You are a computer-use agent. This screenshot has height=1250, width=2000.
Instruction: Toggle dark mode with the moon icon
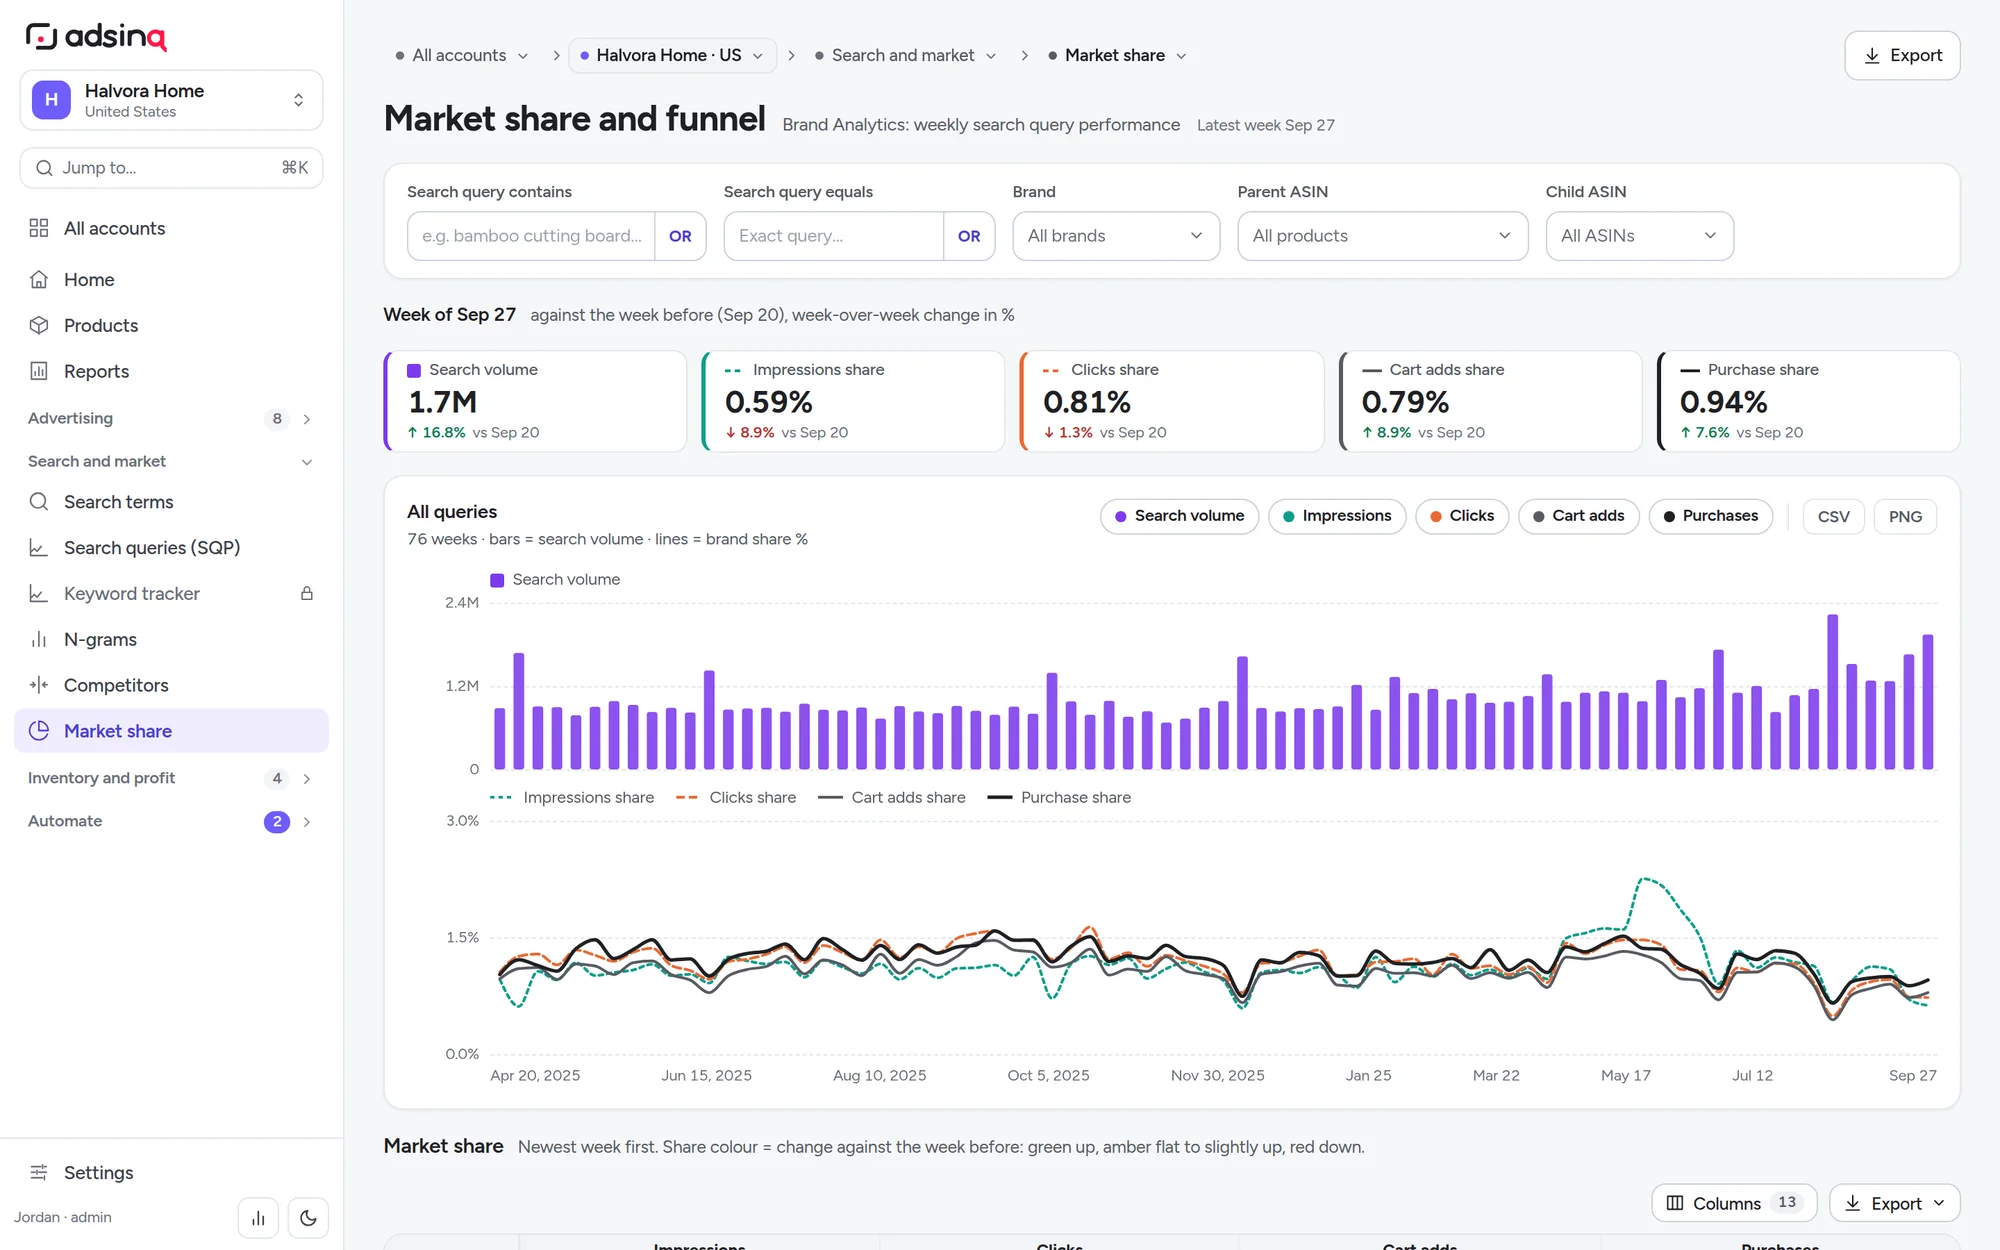308,1218
